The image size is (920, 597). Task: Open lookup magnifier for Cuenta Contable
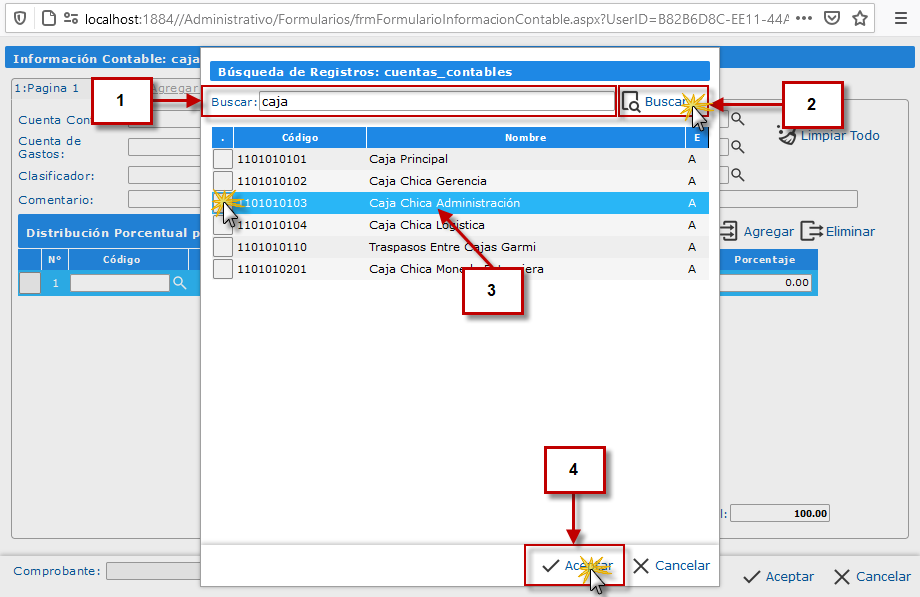click(738, 120)
